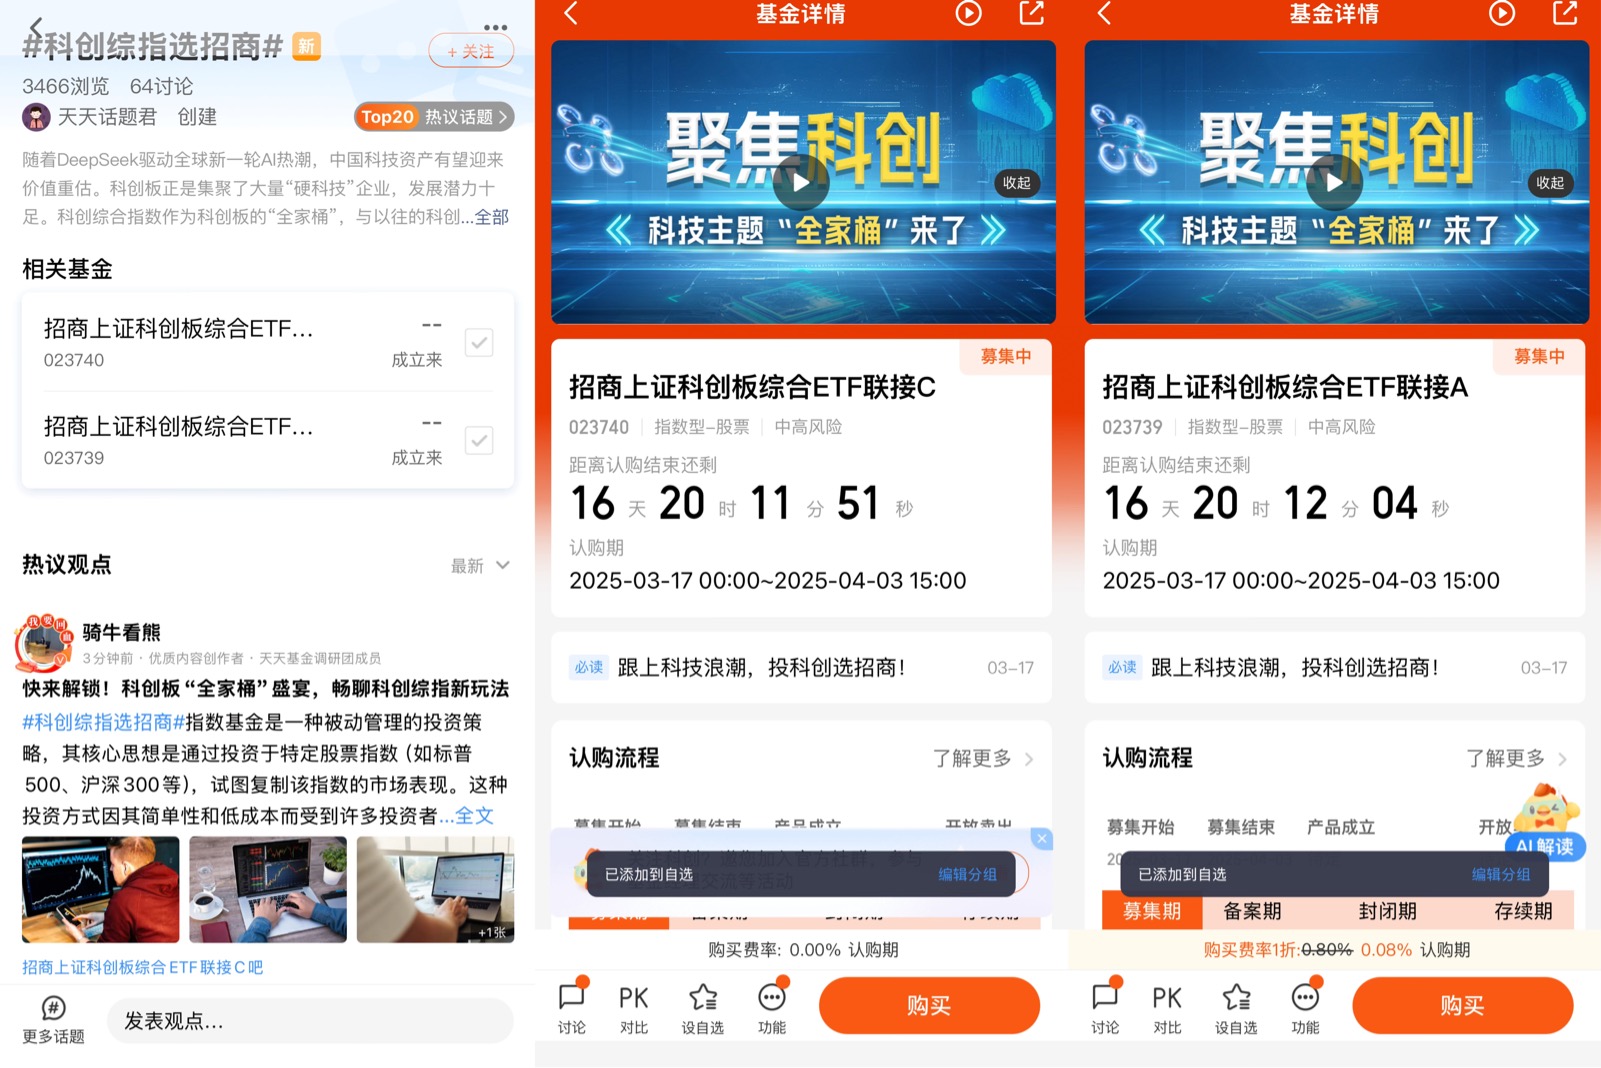Image resolution: width=1601 pixels, height=1068 pixels.
Task: Go back from the 联接C fund detail page
Action: tap(571, 13)
